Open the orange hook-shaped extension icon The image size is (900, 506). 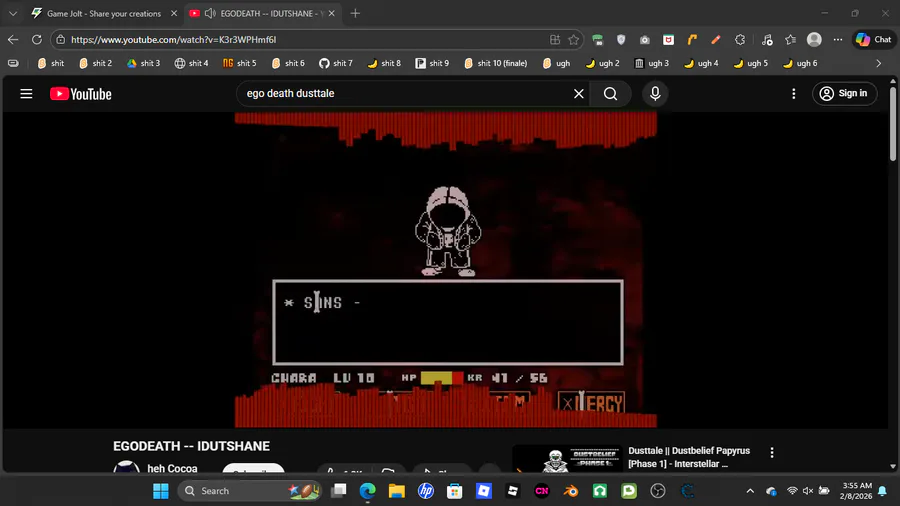(x=692, y=40)
